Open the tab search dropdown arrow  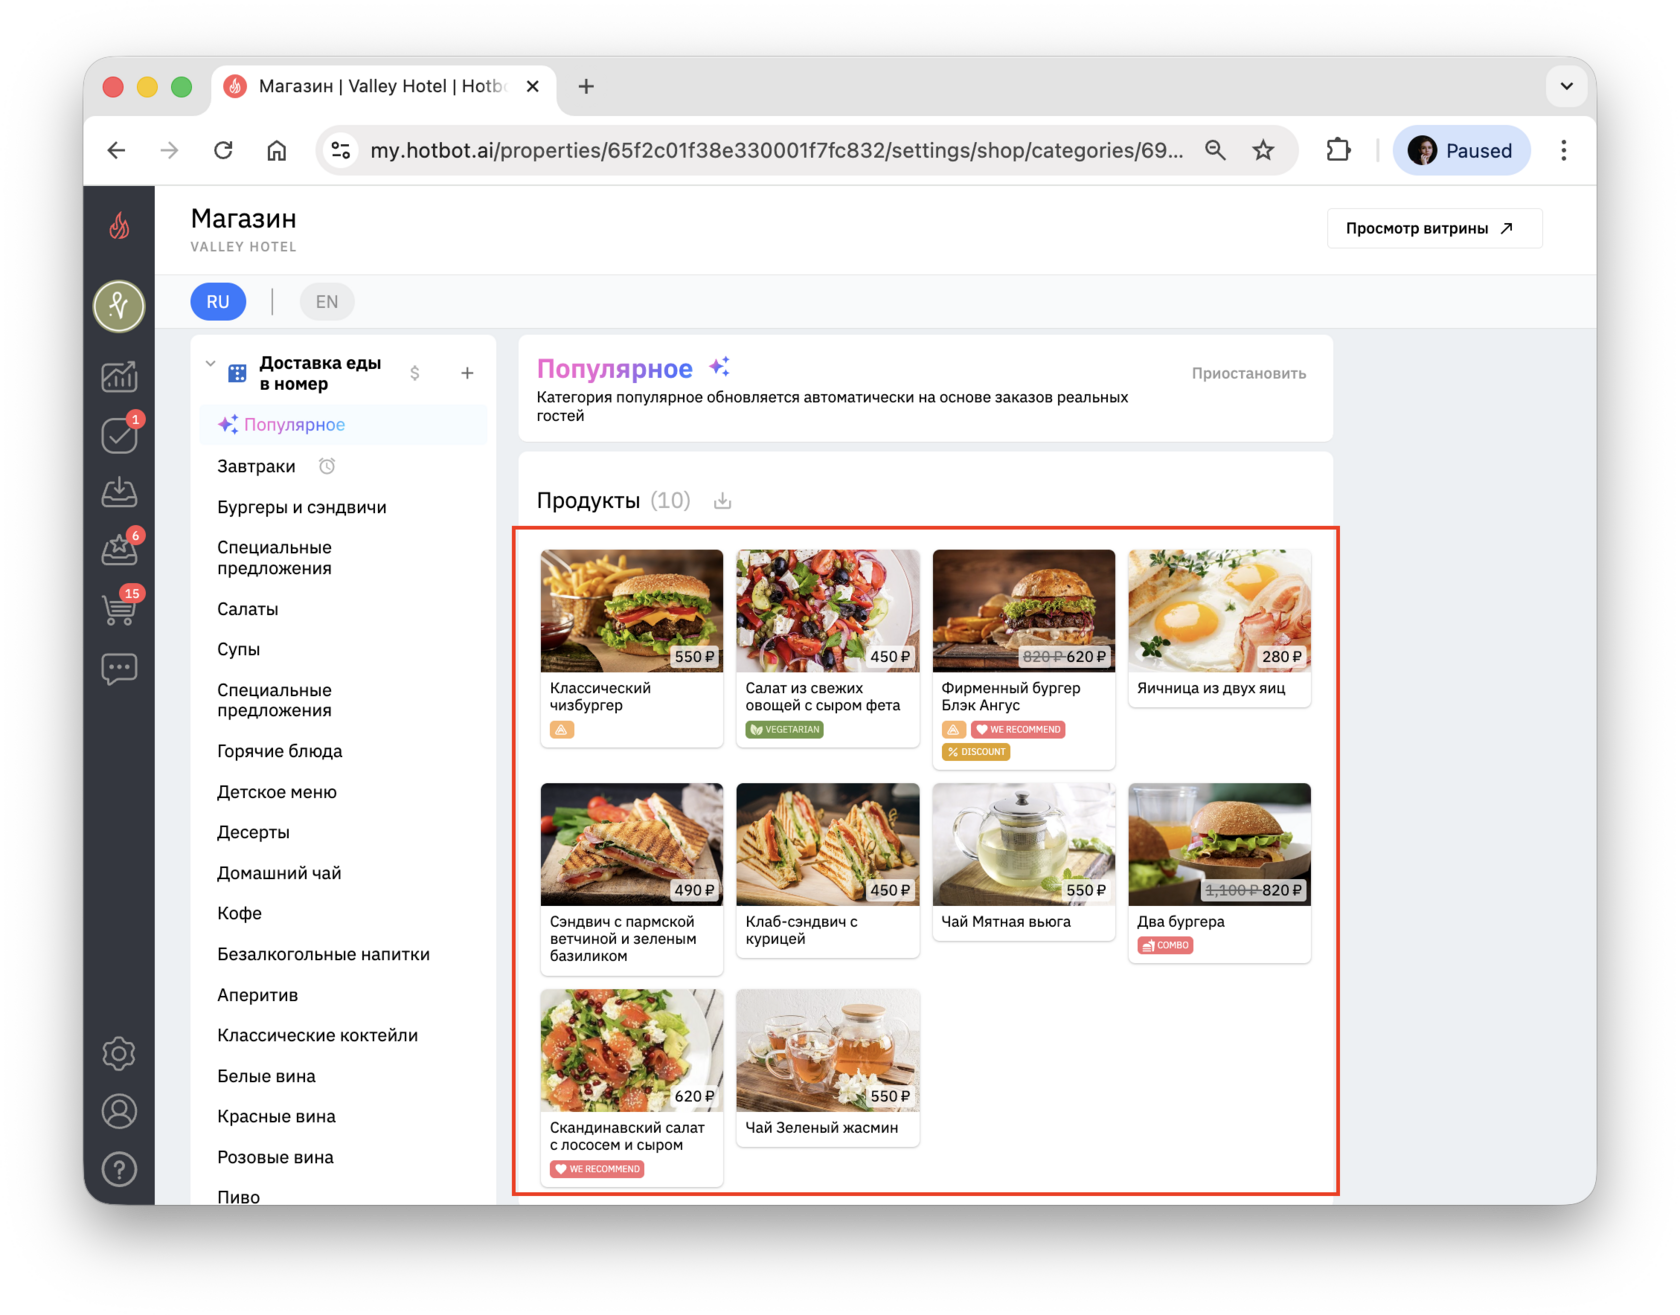[x=1567, y=86]
